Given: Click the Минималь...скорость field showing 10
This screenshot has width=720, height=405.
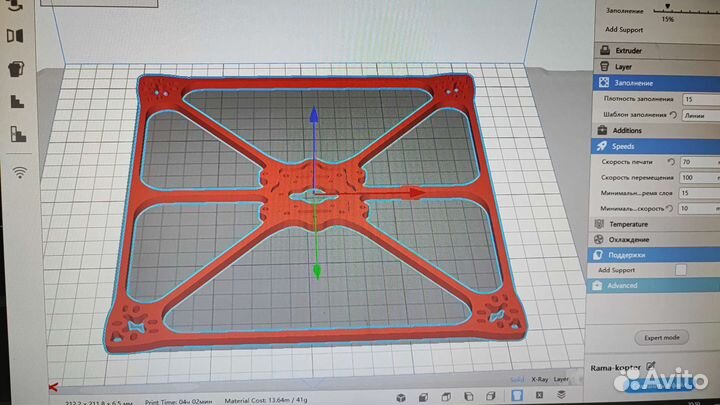Looking at the screenshot, I should pos(698,208).
